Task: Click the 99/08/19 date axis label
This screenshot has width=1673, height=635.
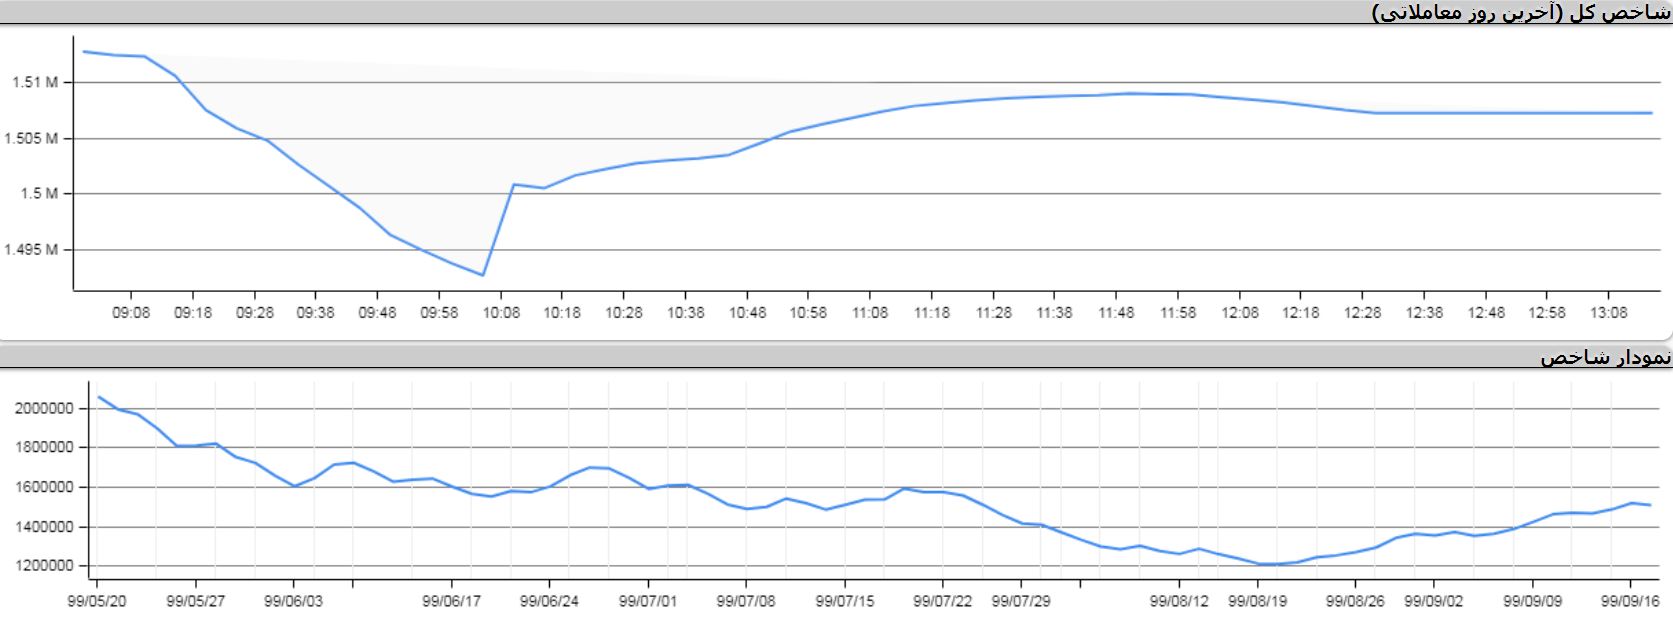Action: [1257, 602]
